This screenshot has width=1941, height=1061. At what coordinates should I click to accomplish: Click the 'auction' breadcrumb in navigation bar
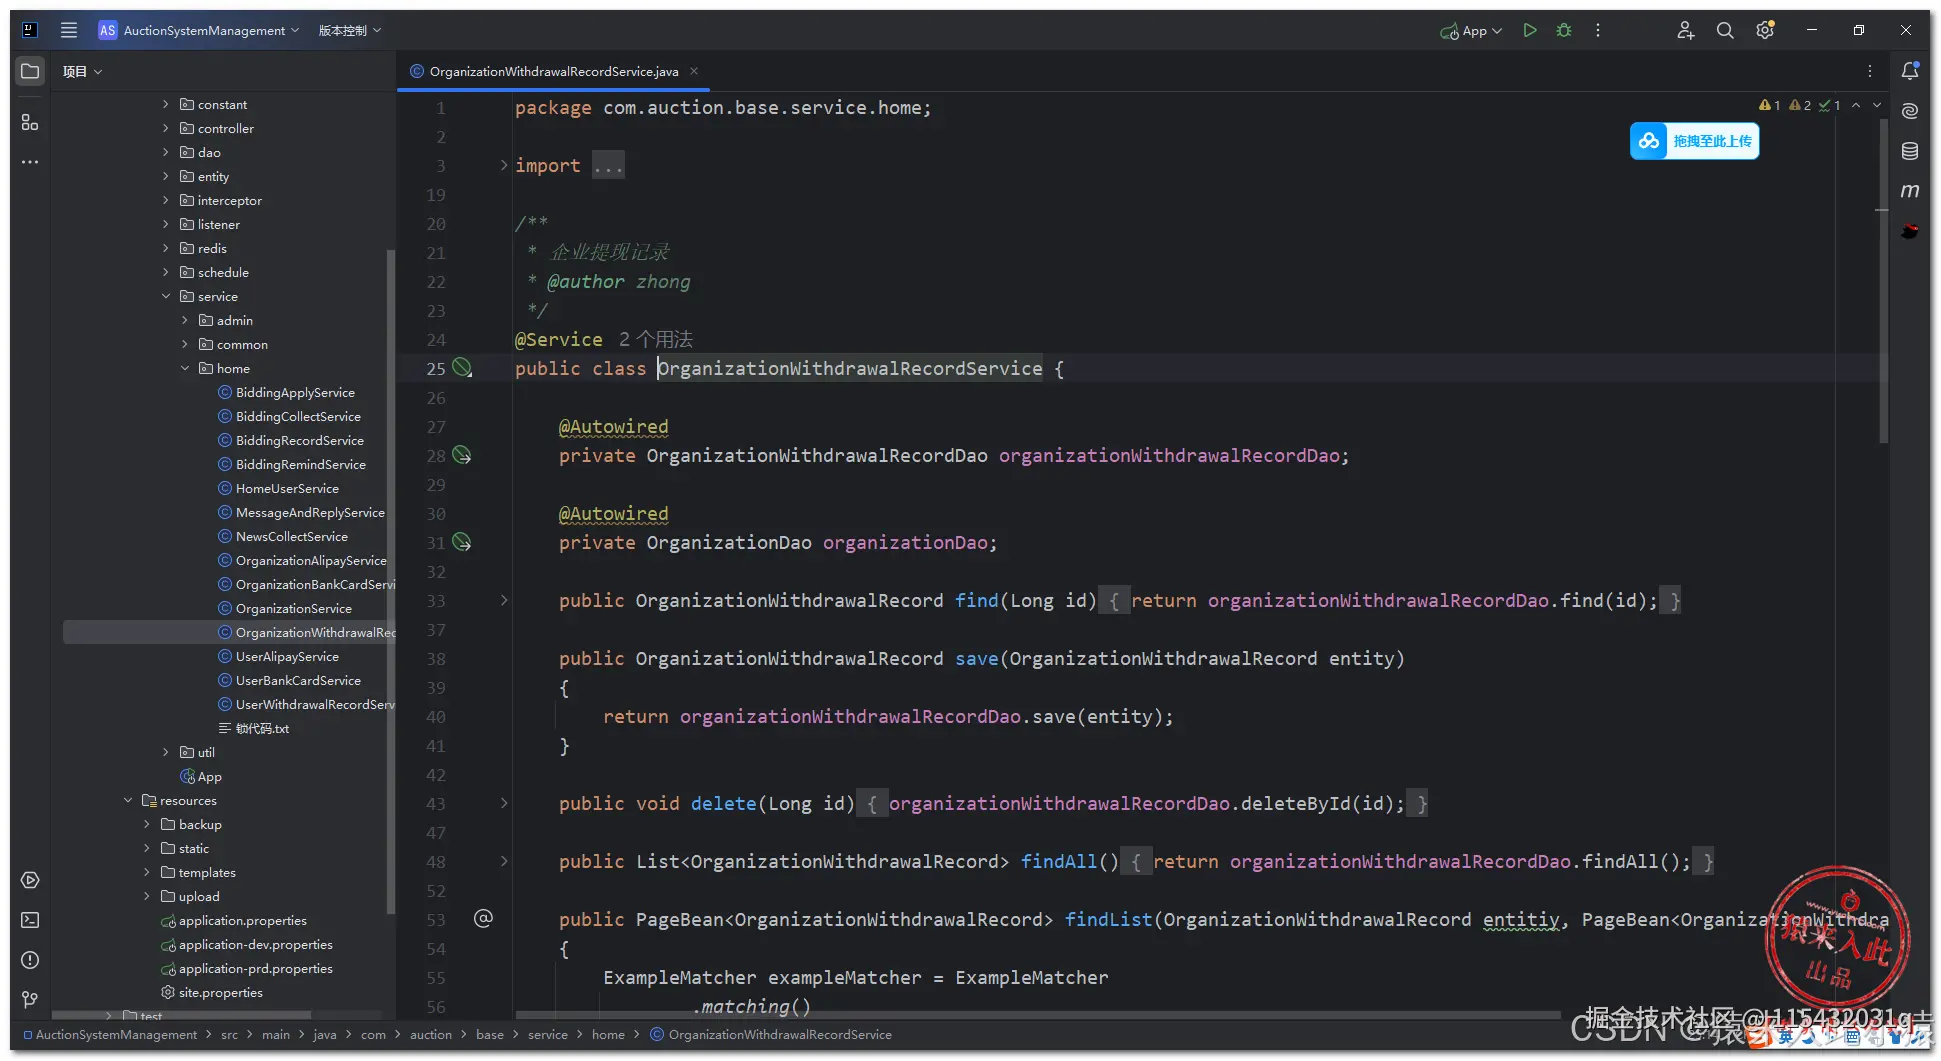click(430, 1034)
